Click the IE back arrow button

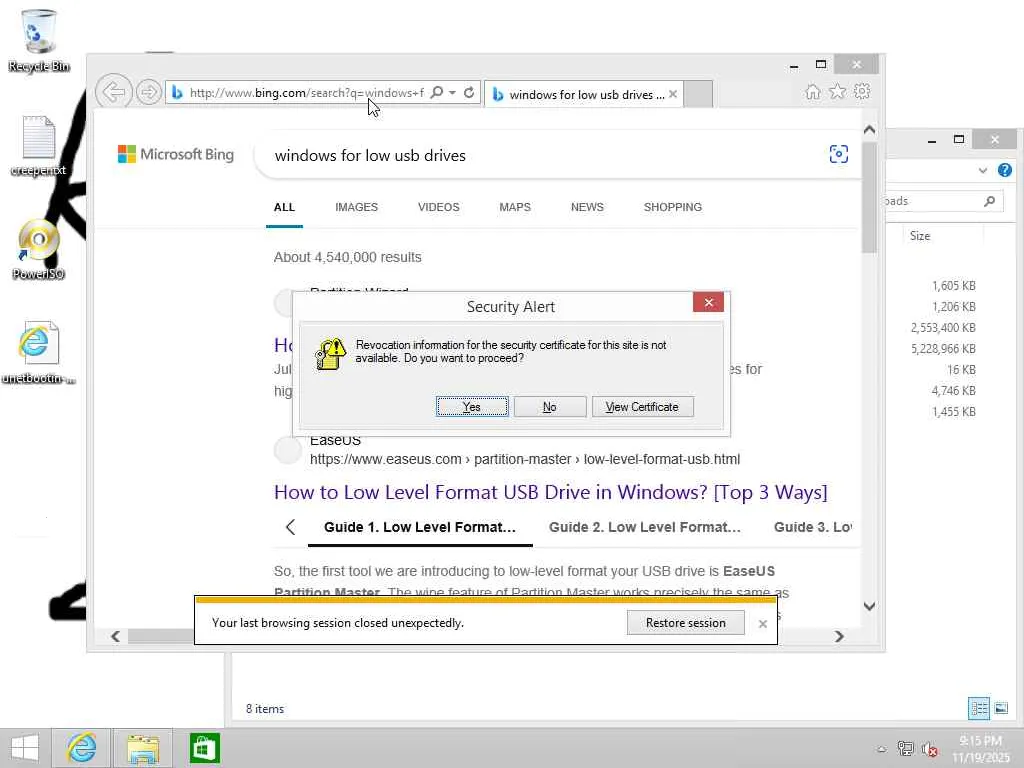pyautogui.click(x=114, y=92)
